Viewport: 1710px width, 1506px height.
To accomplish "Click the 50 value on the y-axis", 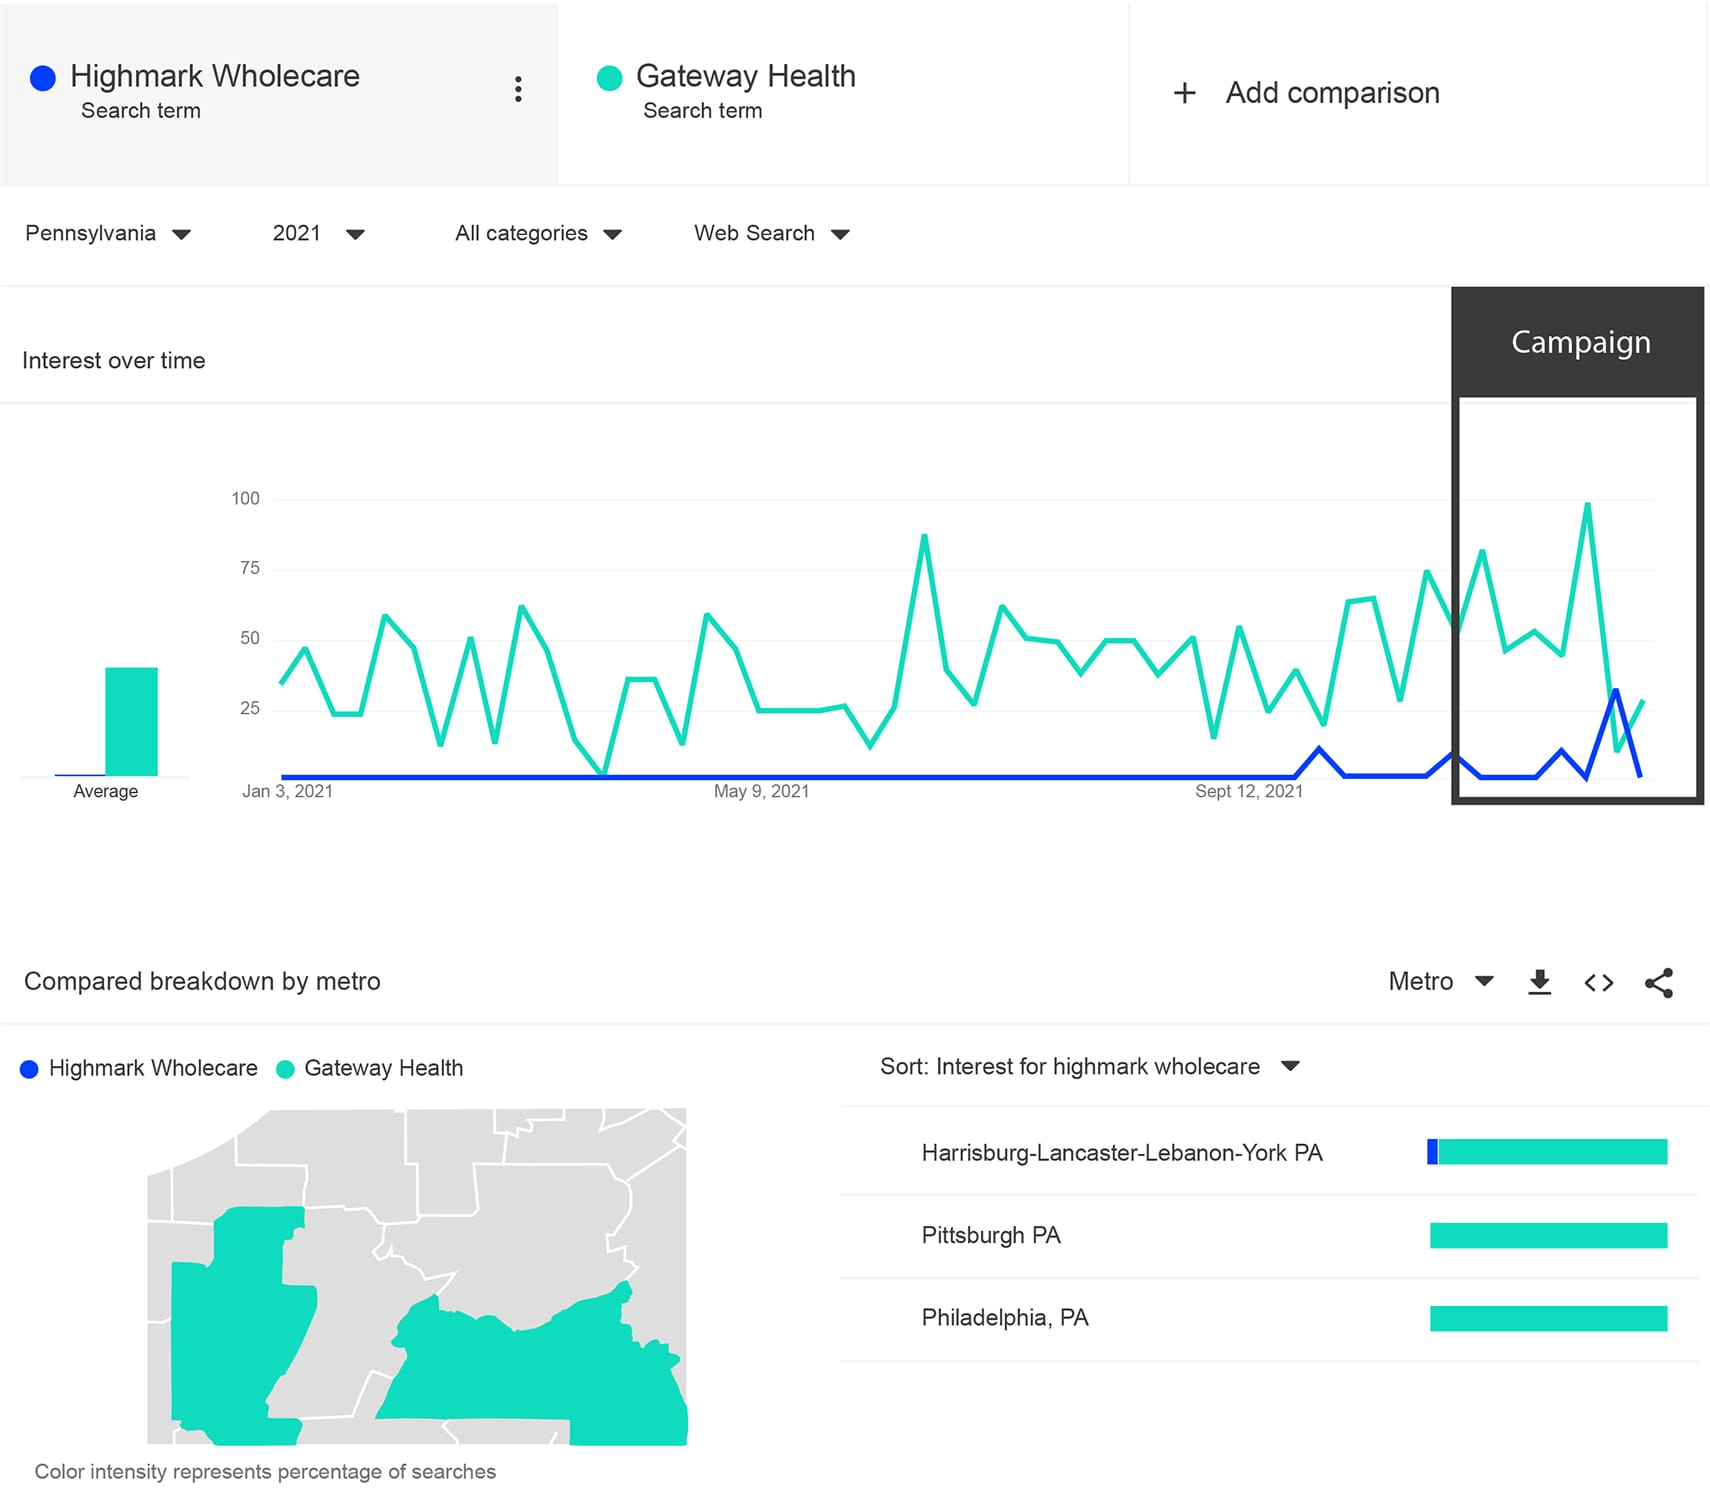I will tap(249, 638).
